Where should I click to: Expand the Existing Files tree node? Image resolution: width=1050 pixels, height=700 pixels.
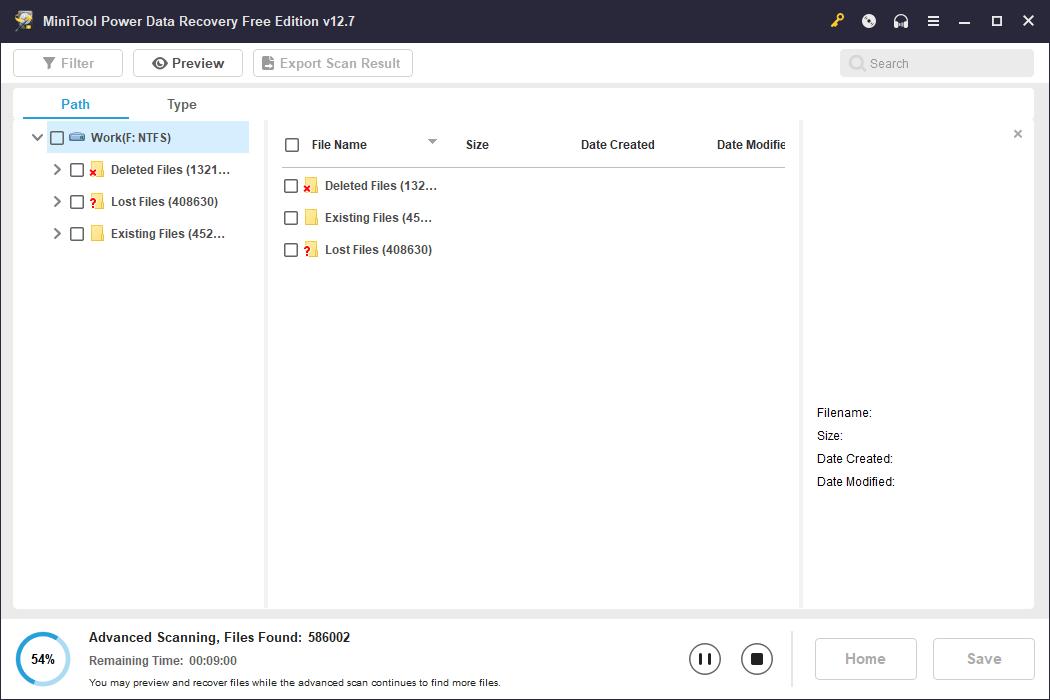coord(57,233)
